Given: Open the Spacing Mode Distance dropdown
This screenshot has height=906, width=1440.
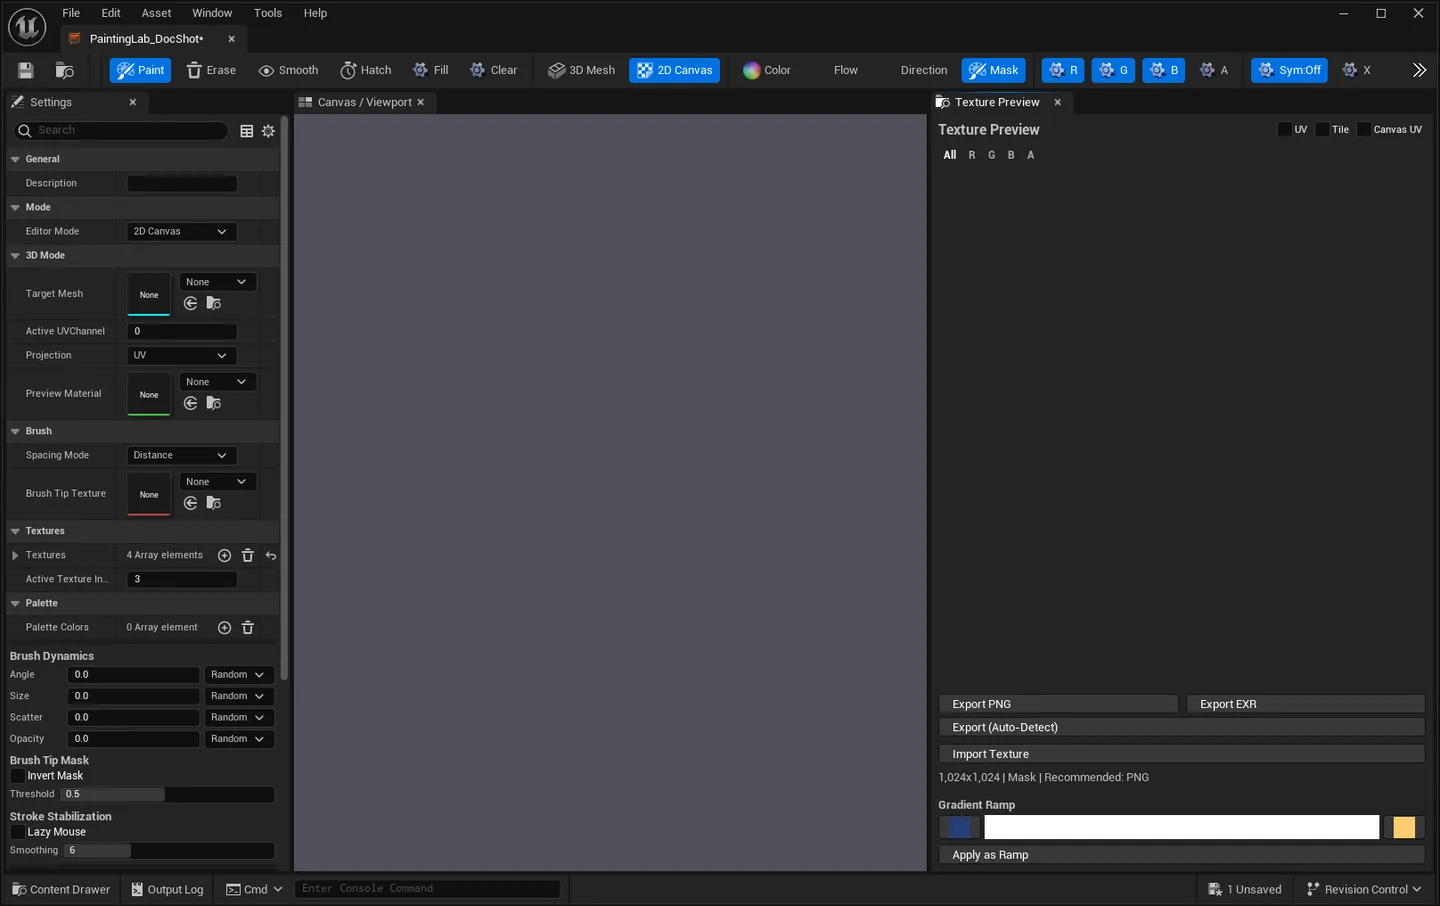Looking at the screenshot, I should tap(181, 455).
